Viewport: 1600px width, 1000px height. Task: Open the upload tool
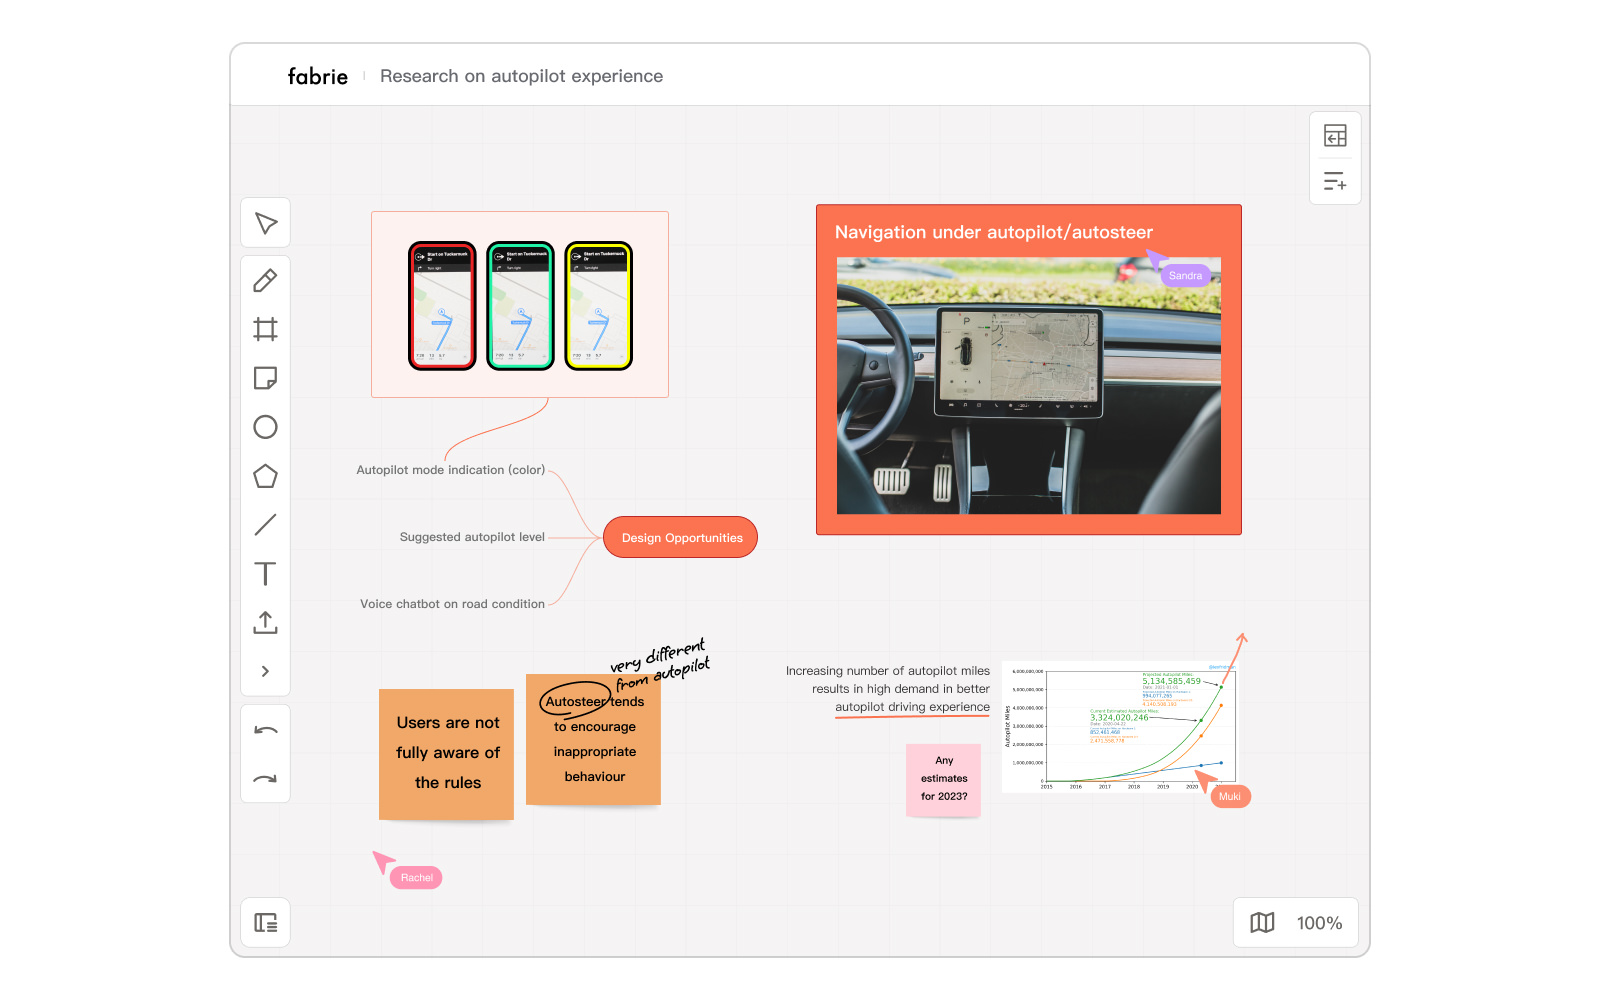[x=265, y=622]
